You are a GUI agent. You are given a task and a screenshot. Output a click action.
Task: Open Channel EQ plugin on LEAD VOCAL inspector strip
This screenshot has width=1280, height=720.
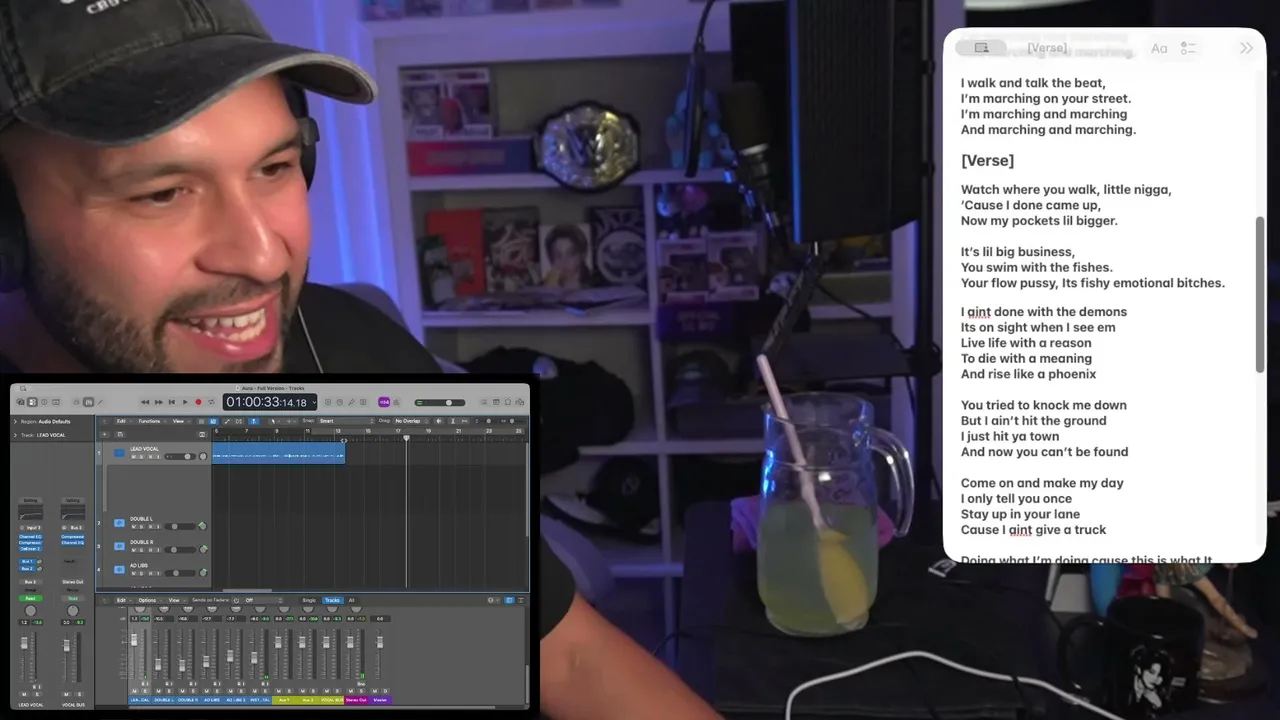(x=30, y=536)
